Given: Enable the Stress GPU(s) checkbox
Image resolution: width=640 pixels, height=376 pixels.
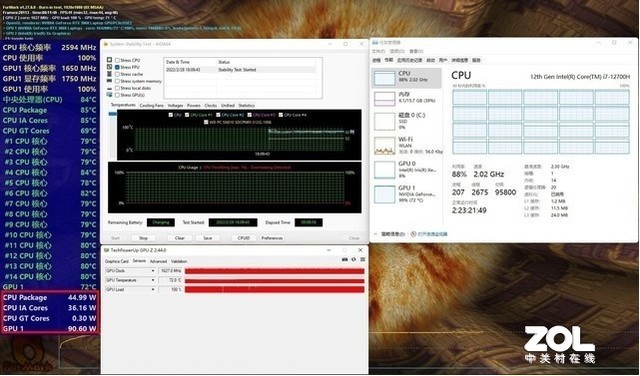Looking at the screenshot, I should [118, 95].
